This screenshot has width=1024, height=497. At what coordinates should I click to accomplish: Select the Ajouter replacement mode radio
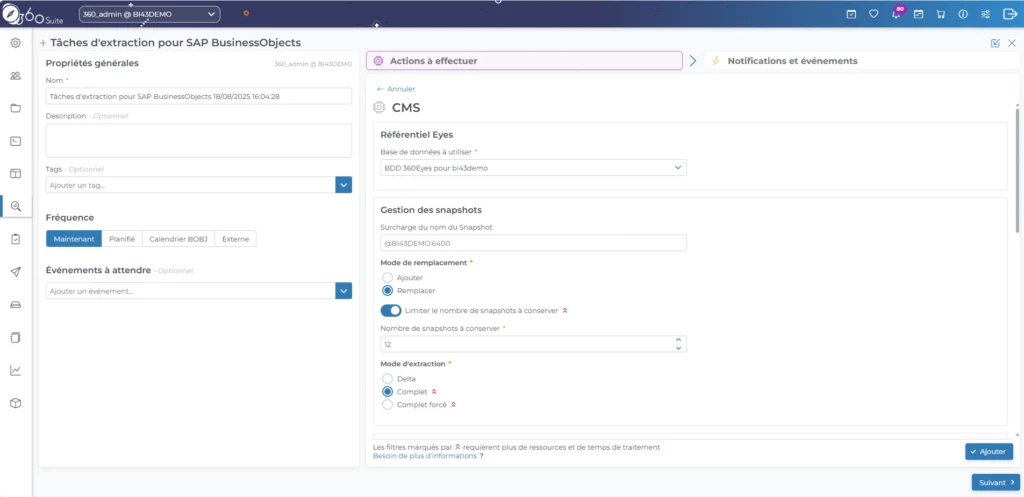click(x=388, y=276)
